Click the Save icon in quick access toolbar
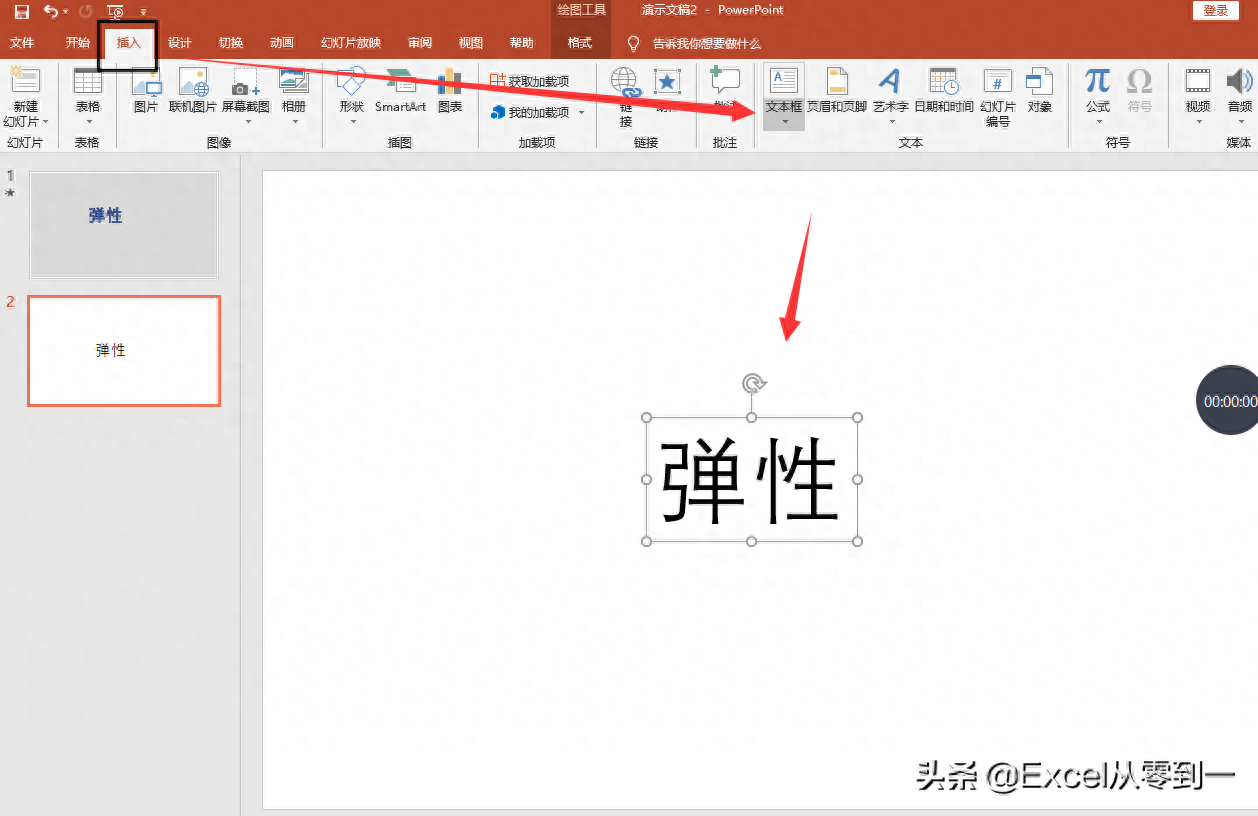The width and height of the screenshot is (1258, 816). pos(21,11)
